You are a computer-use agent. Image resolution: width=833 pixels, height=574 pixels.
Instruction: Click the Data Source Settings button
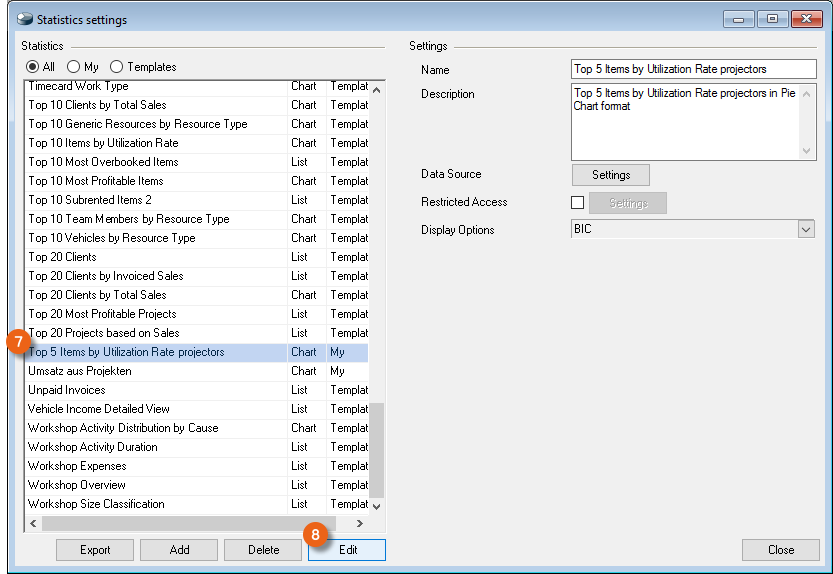(x=610, y=175)
